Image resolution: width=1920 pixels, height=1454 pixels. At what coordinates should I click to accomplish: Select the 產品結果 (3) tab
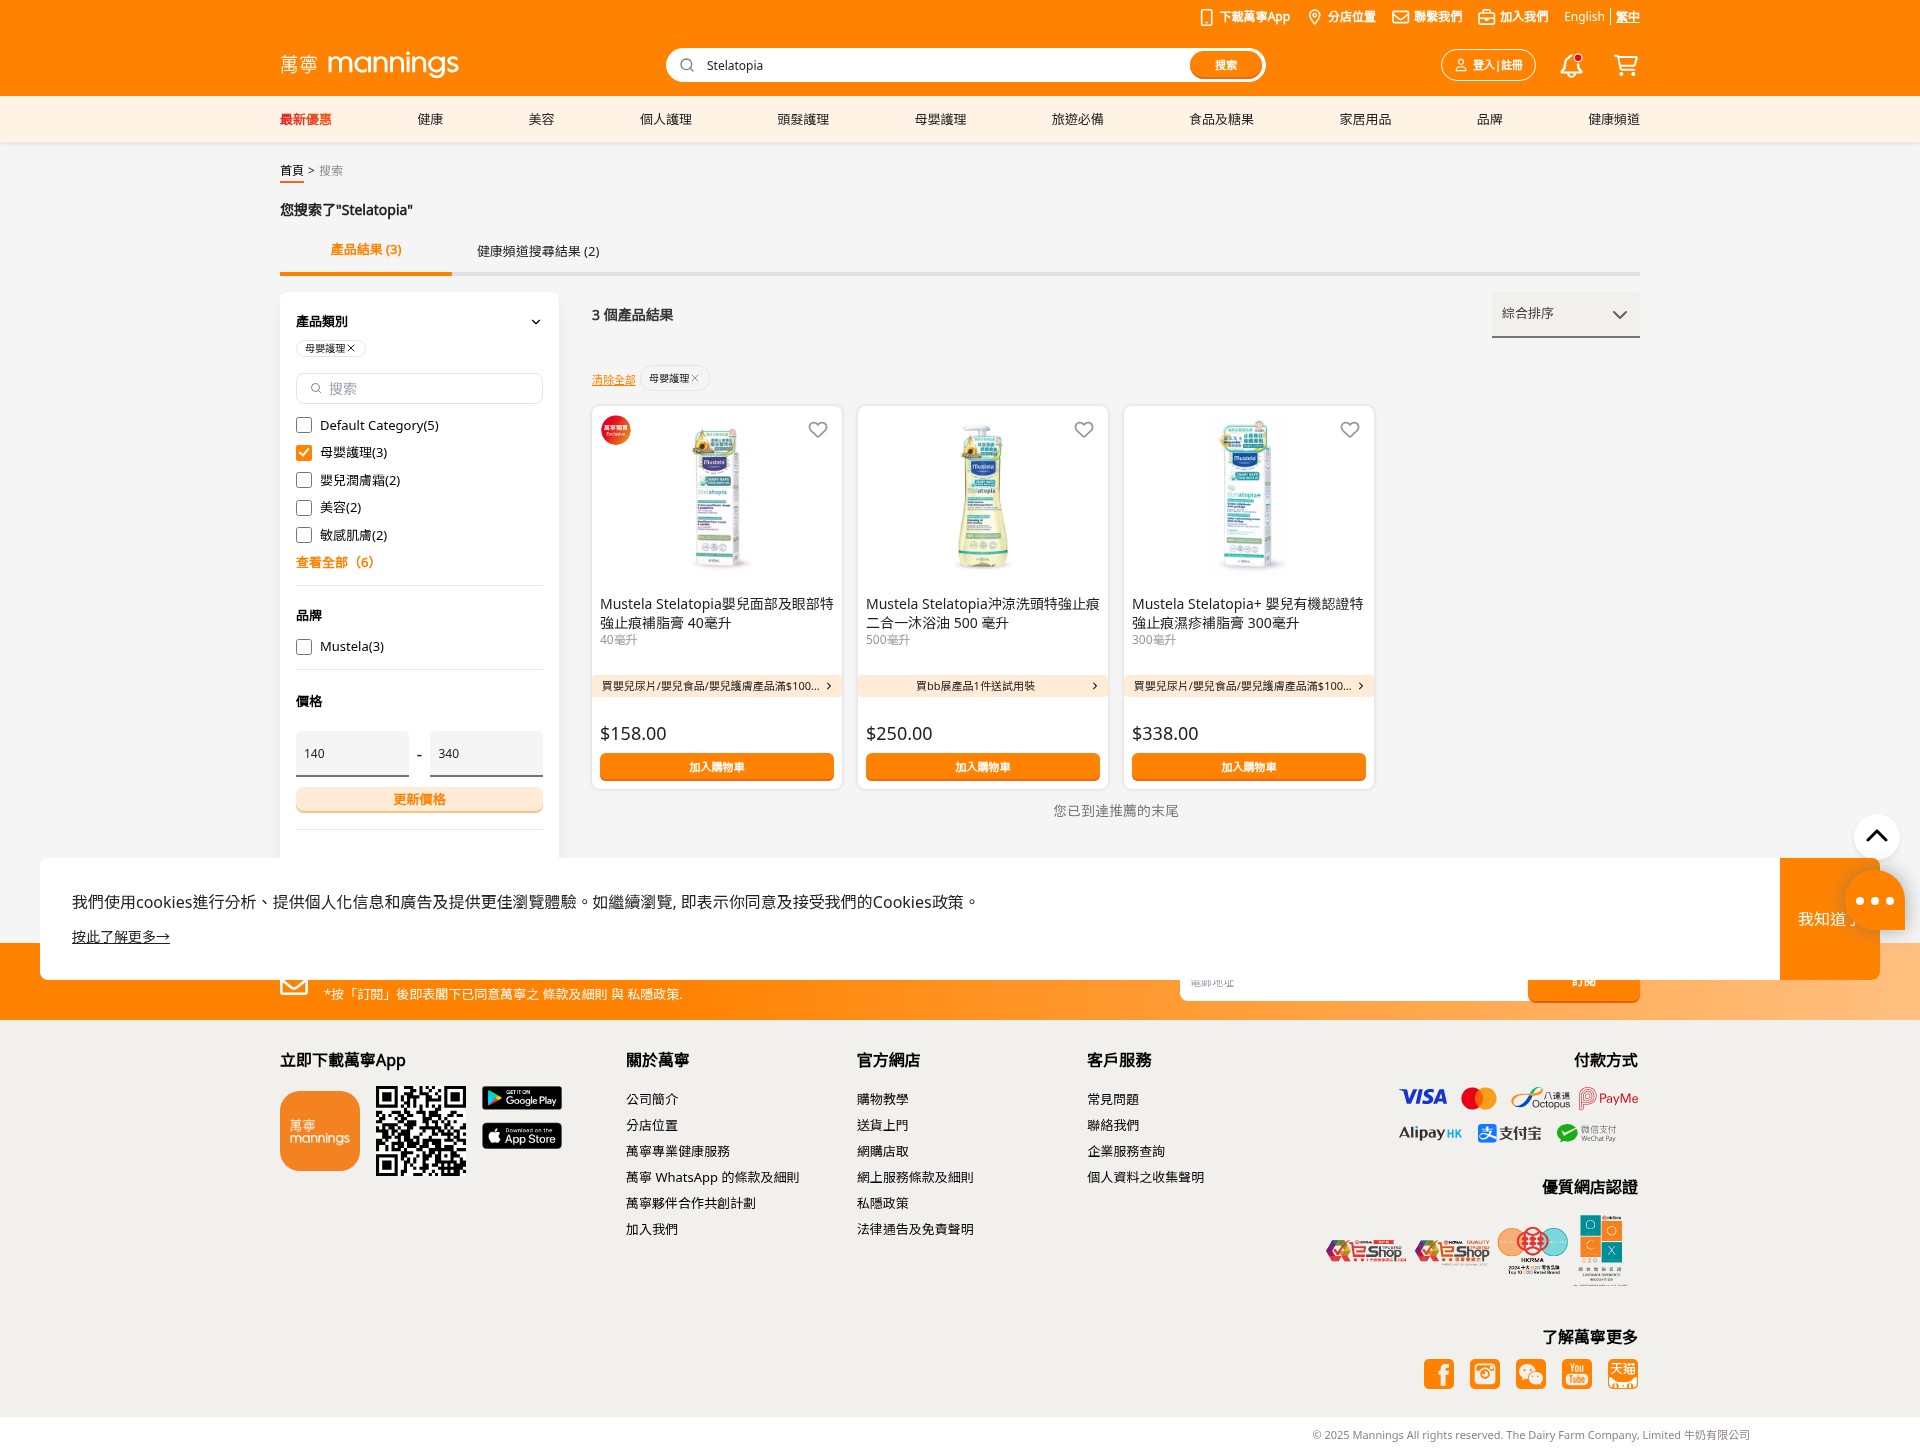pos(366,250)
